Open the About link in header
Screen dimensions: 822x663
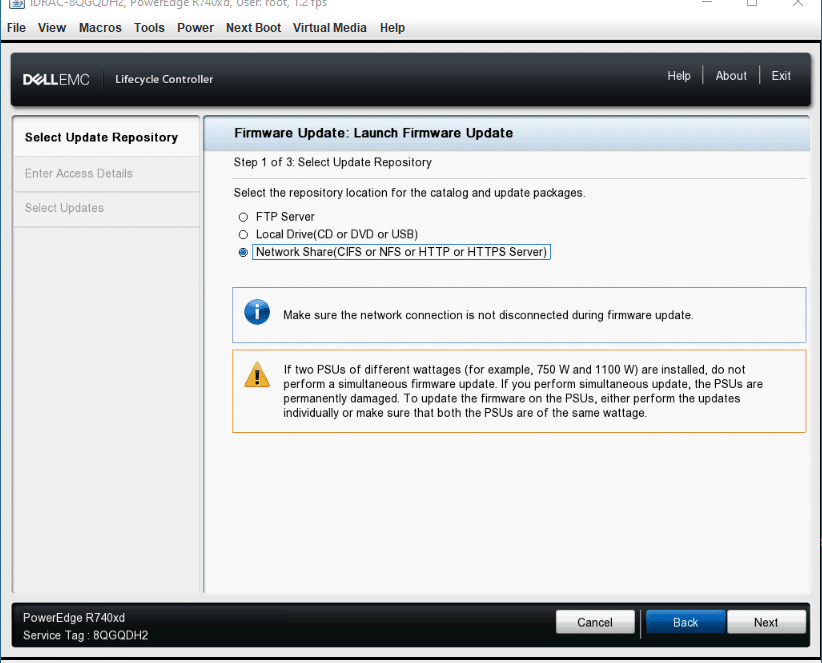[731, 76]
